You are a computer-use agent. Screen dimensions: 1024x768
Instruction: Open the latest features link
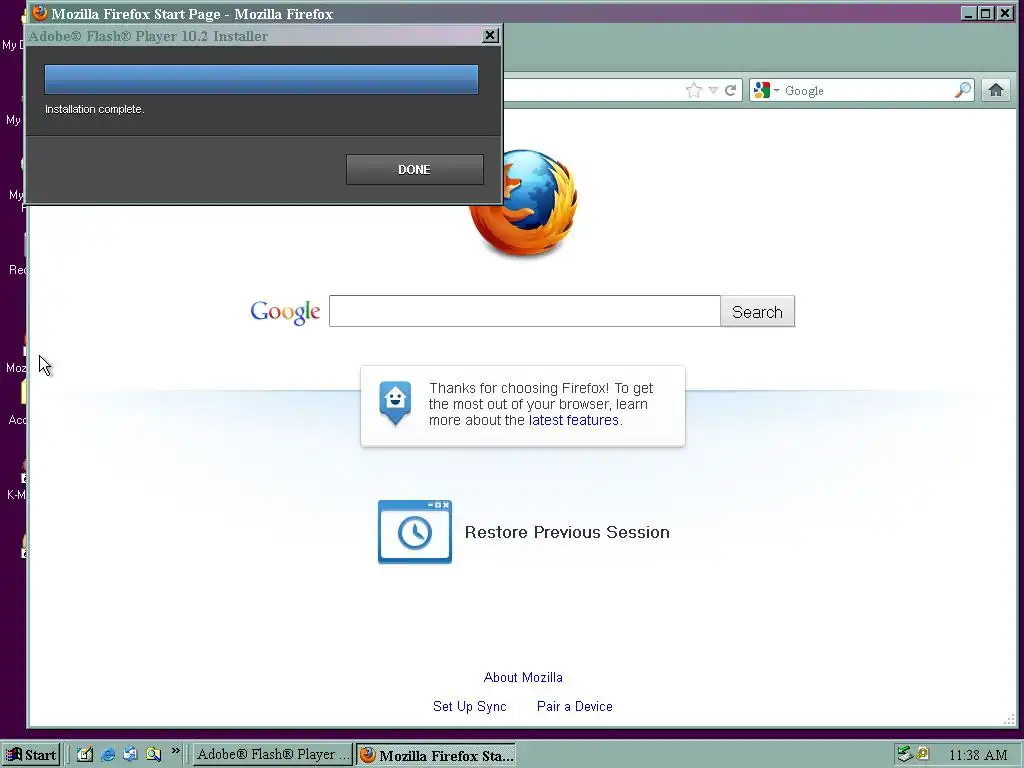point(573,420)
